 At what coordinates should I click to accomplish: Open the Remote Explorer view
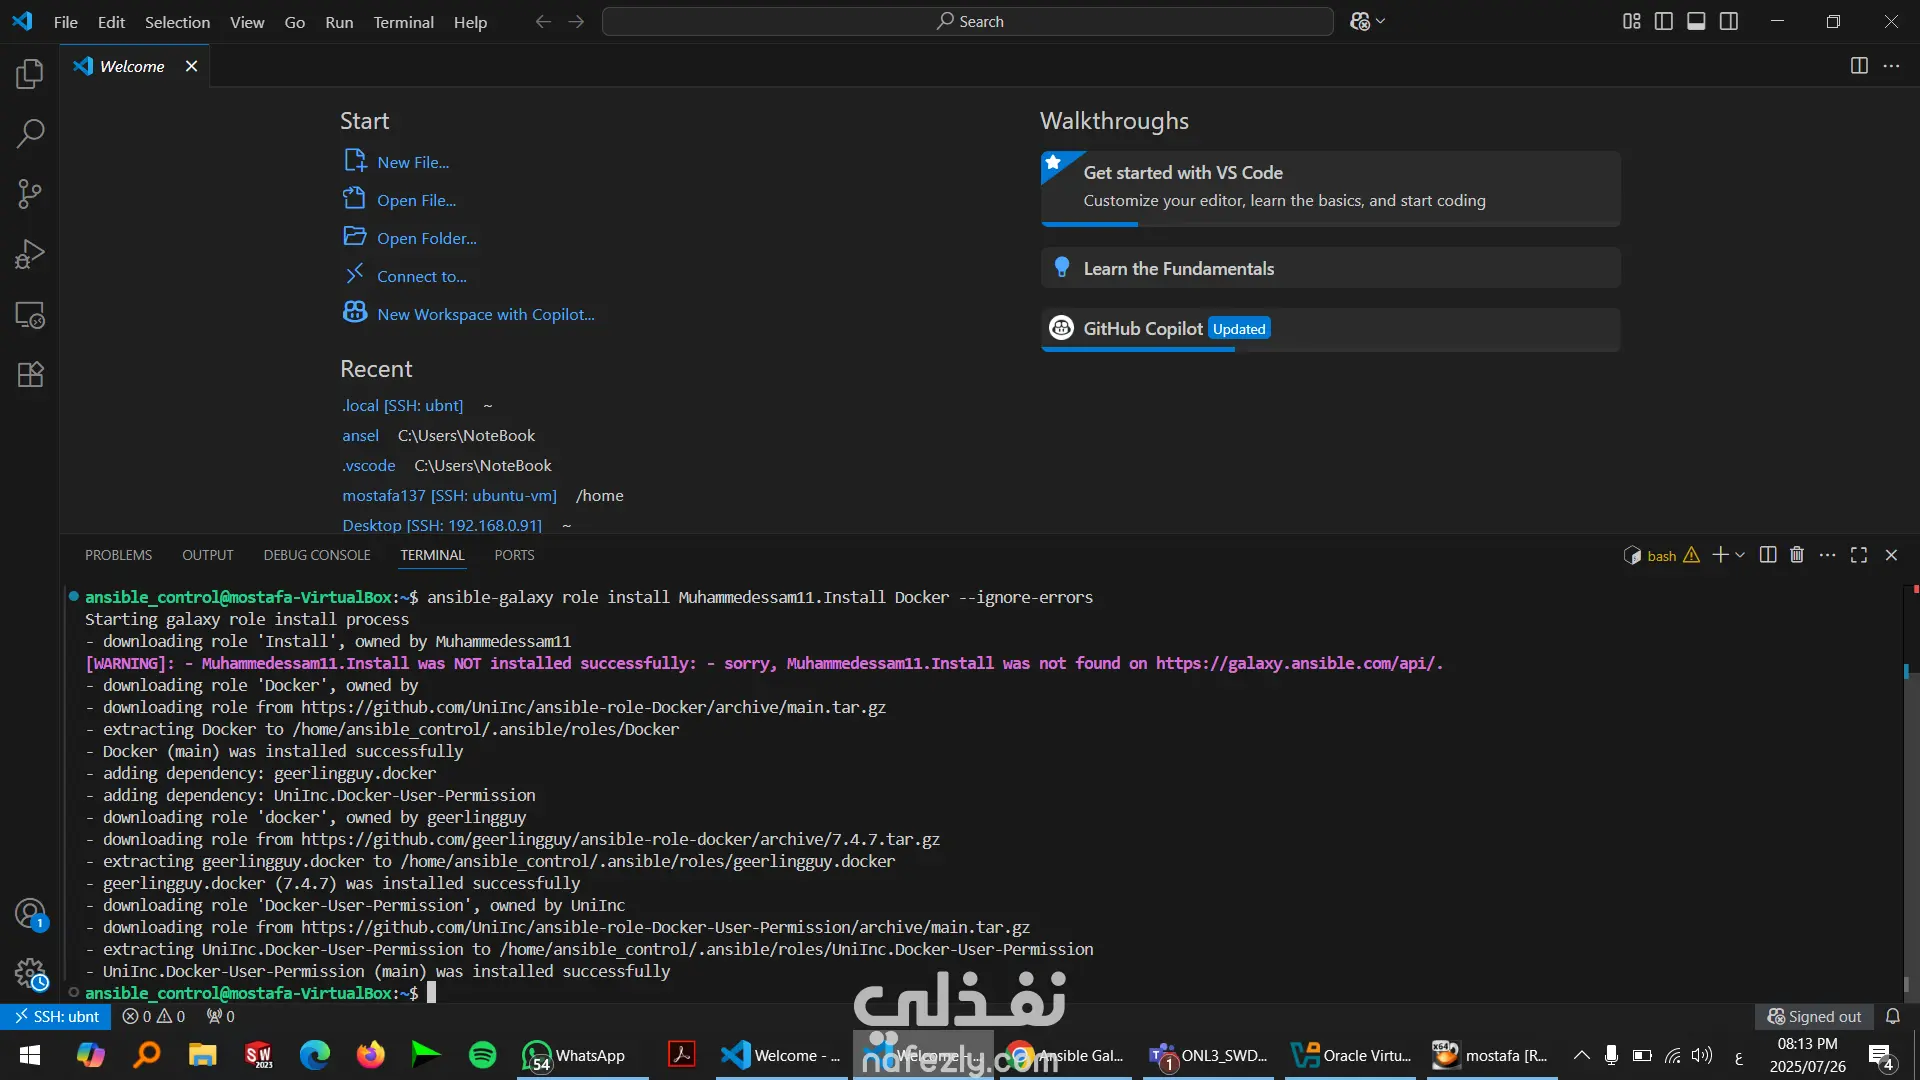pos(30,315)
